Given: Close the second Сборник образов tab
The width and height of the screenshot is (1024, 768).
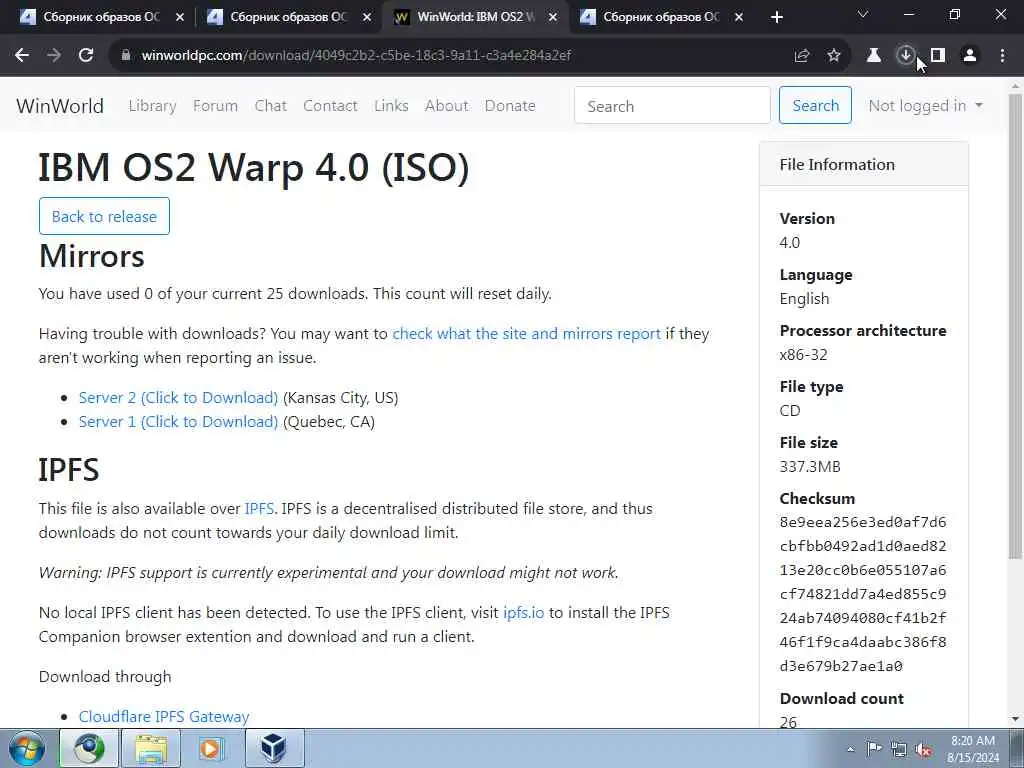Looking at the screenshot, I should click(367, 17).
